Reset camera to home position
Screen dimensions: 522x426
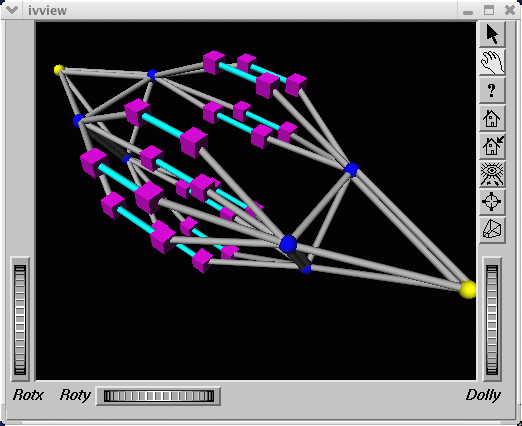click(492, 118)
